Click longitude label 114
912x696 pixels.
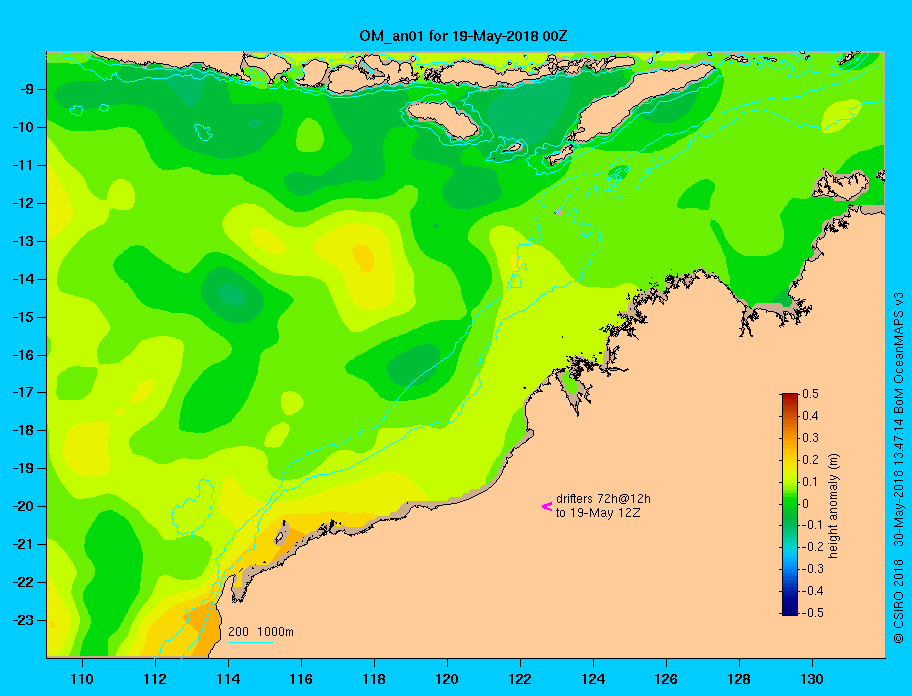(x=228, y=679)
